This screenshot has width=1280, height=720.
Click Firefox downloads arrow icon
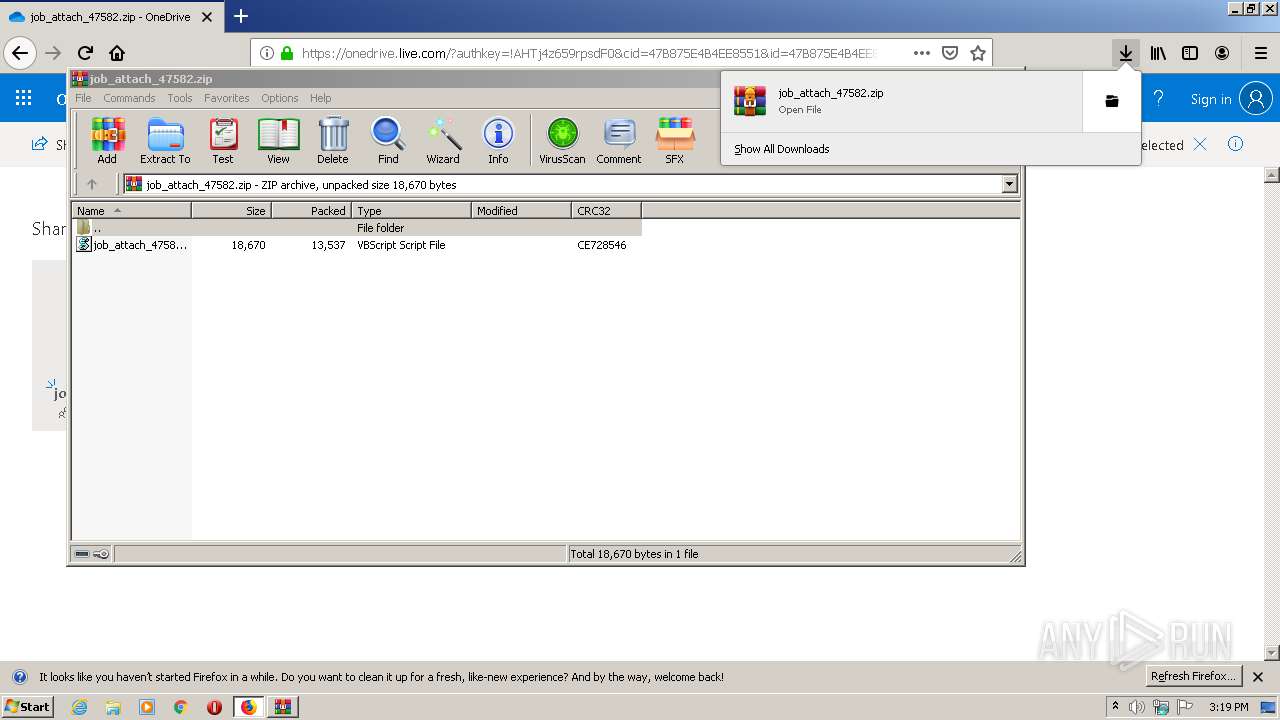click(1126, 53)
